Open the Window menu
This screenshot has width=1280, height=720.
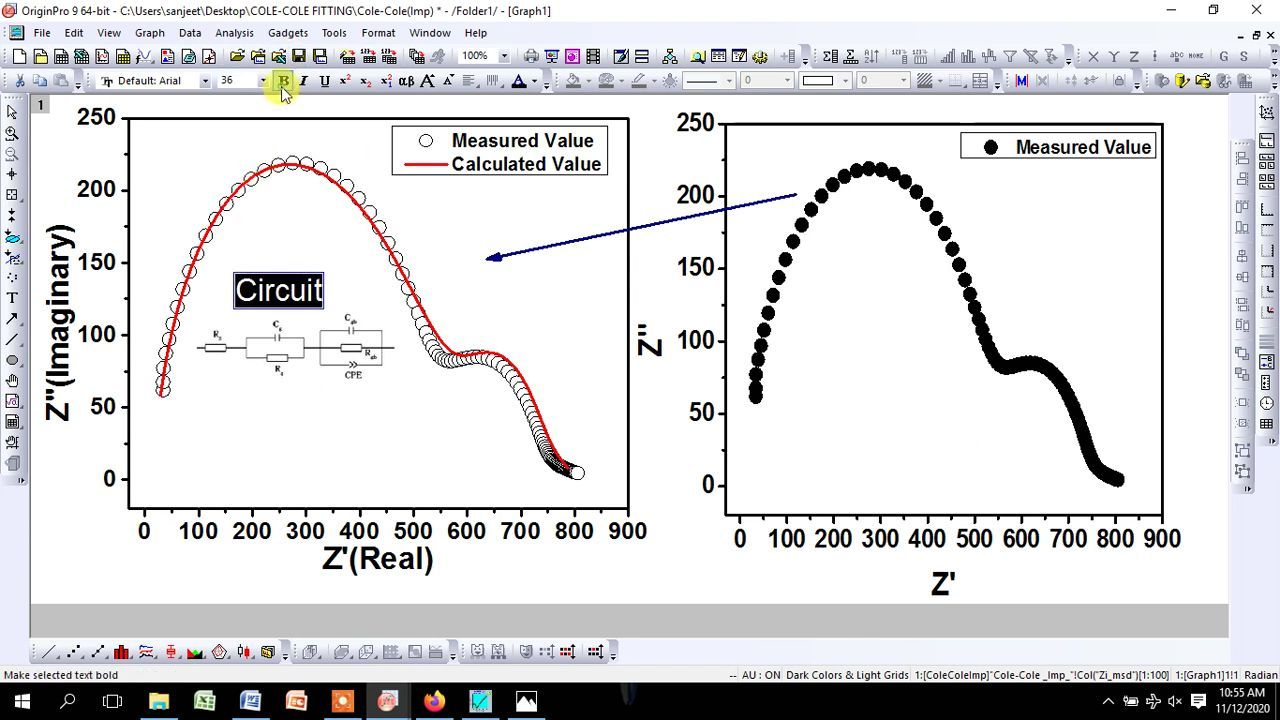(x=430, y=33)
